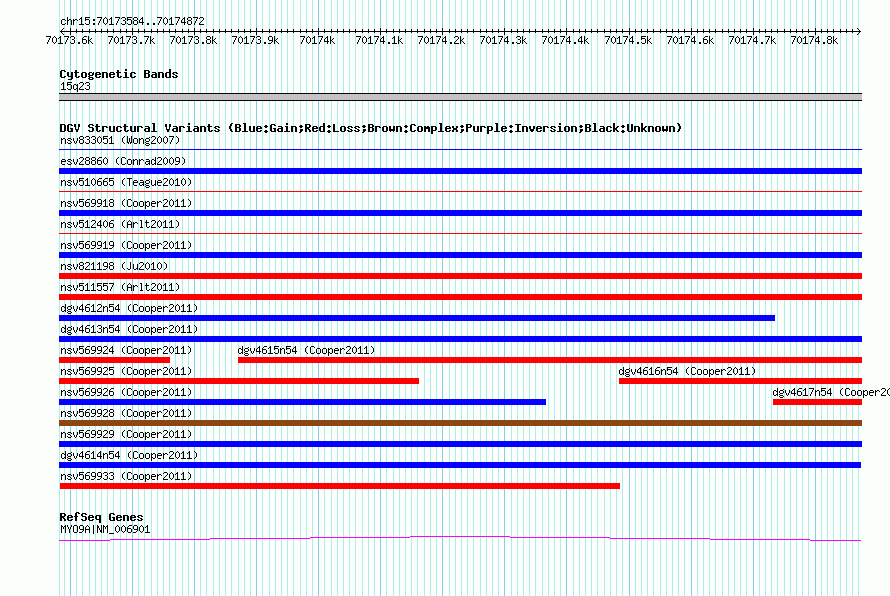This screenshot has width=890, height=596.
Task: Click the short red bar of nsv569924
Action: point(115,360)
